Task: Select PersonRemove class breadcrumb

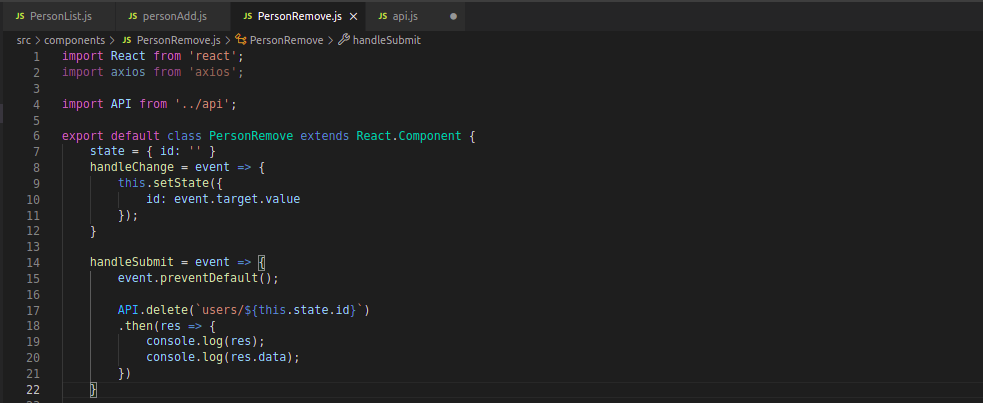Action: [x=286, y=40]
